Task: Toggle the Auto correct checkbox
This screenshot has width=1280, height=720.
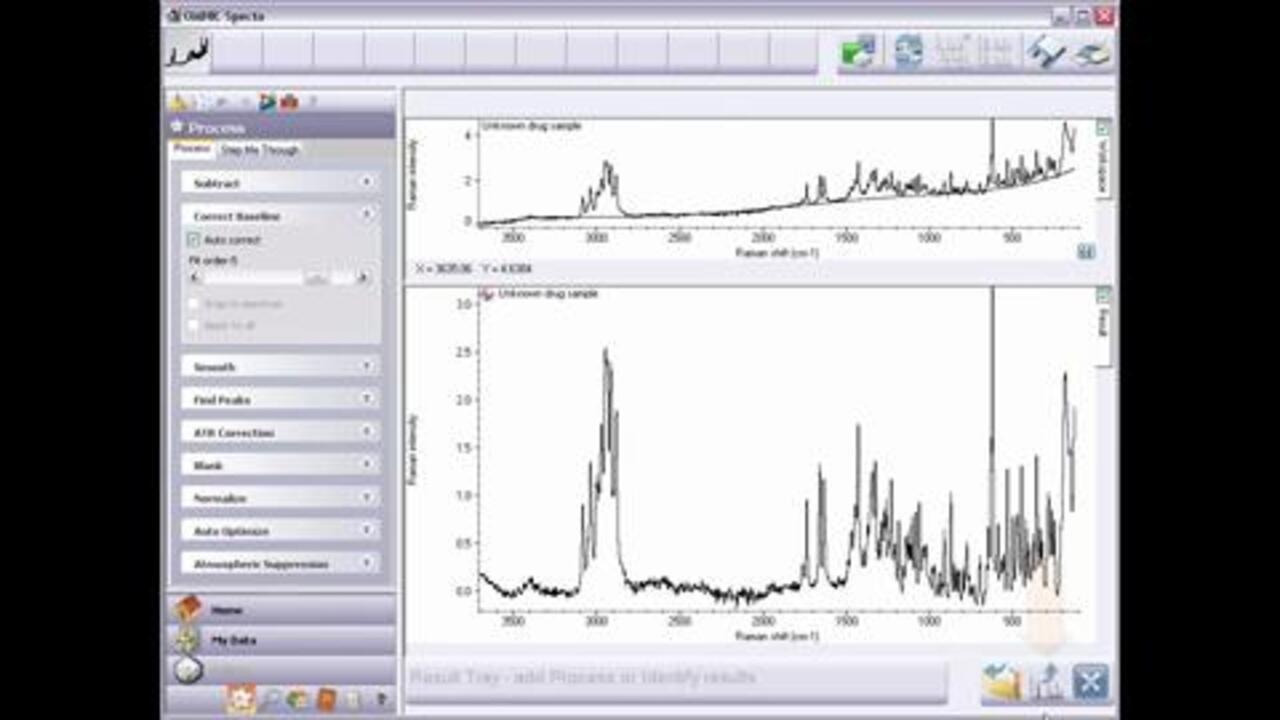Action: click(x=194, y=240)
